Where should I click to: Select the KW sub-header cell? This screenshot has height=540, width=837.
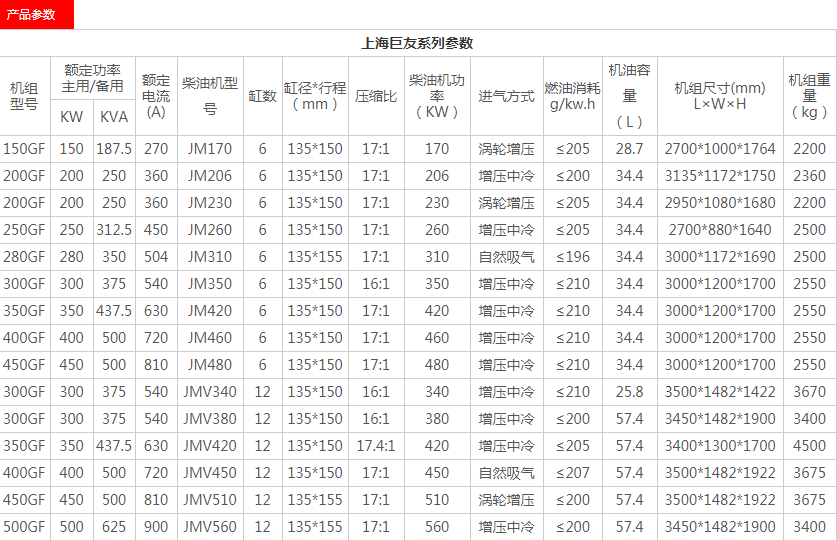point(72,117)
